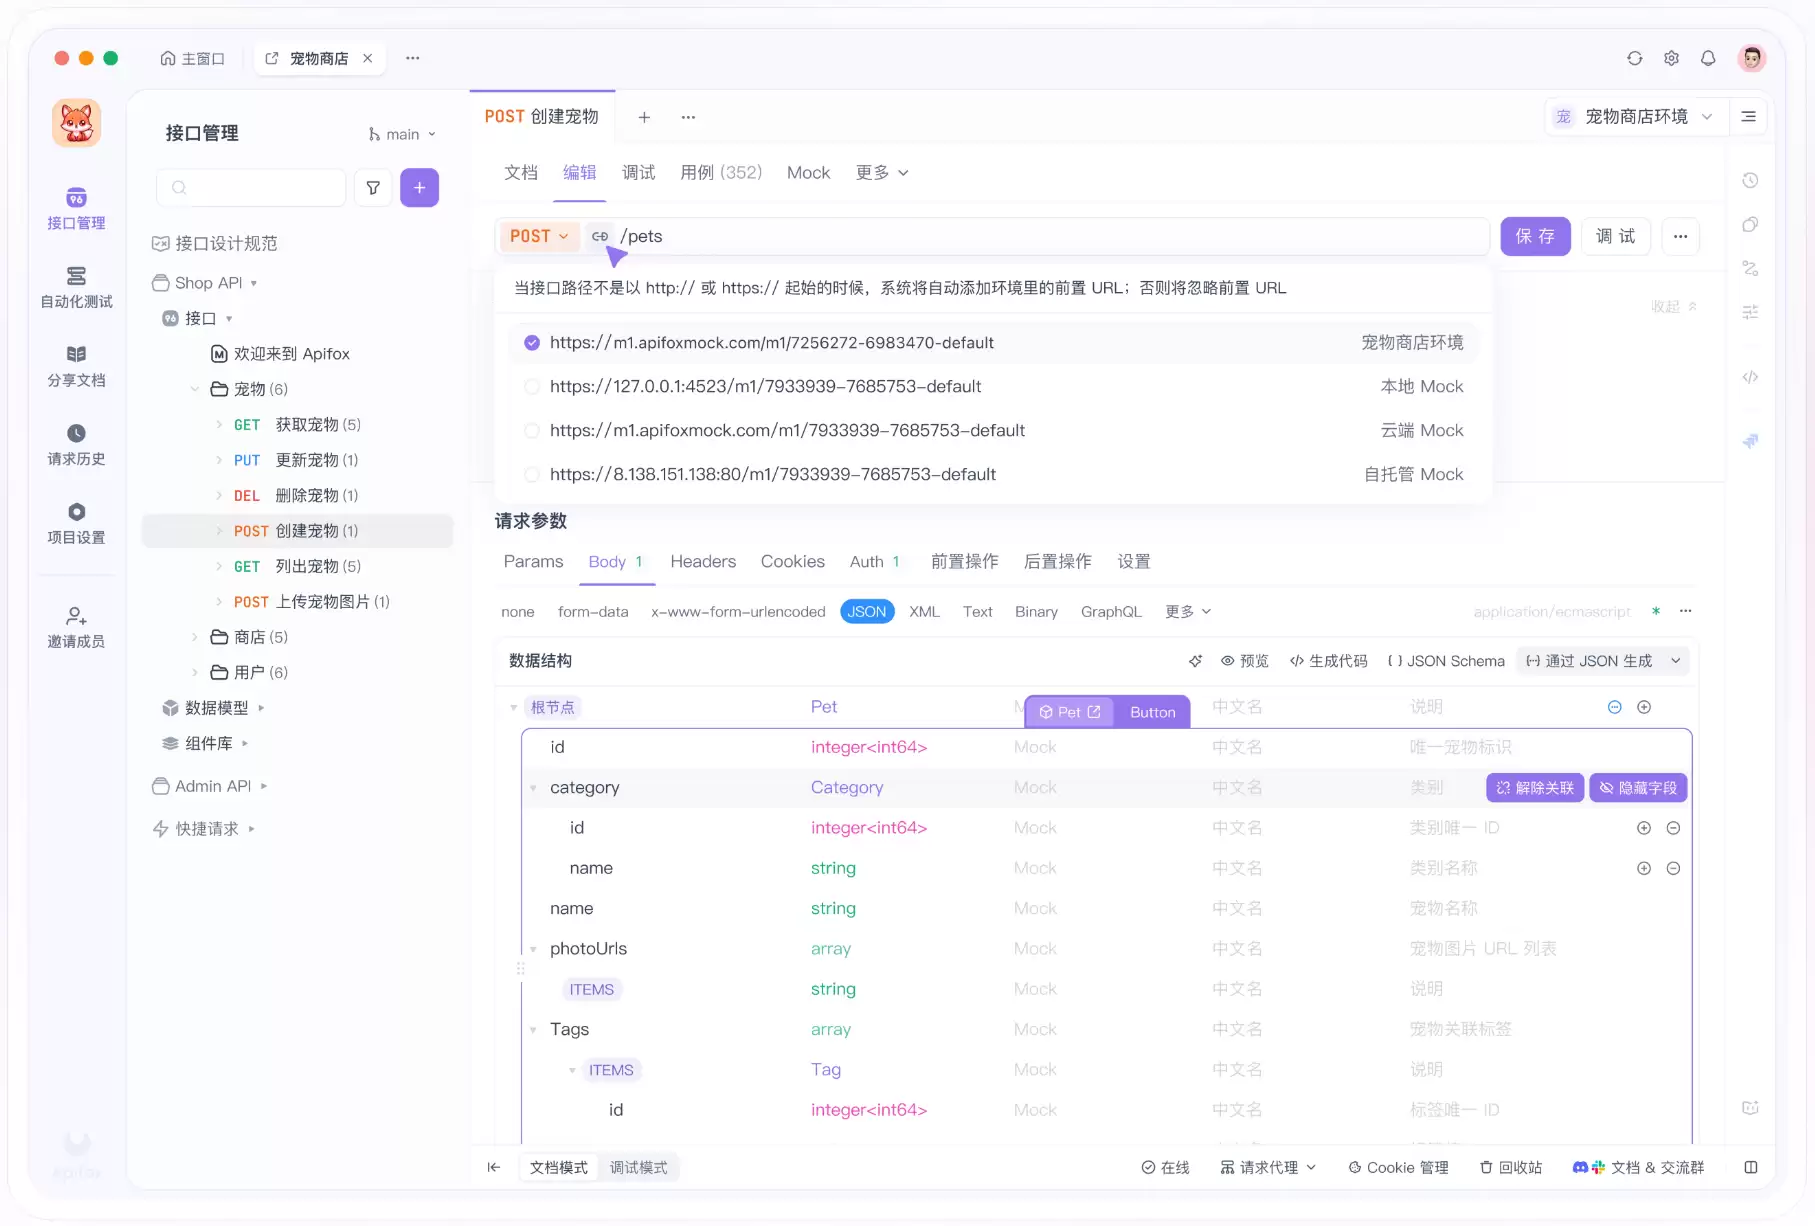
Task: Click the filter icon beside search
Action: click(373, 188)
